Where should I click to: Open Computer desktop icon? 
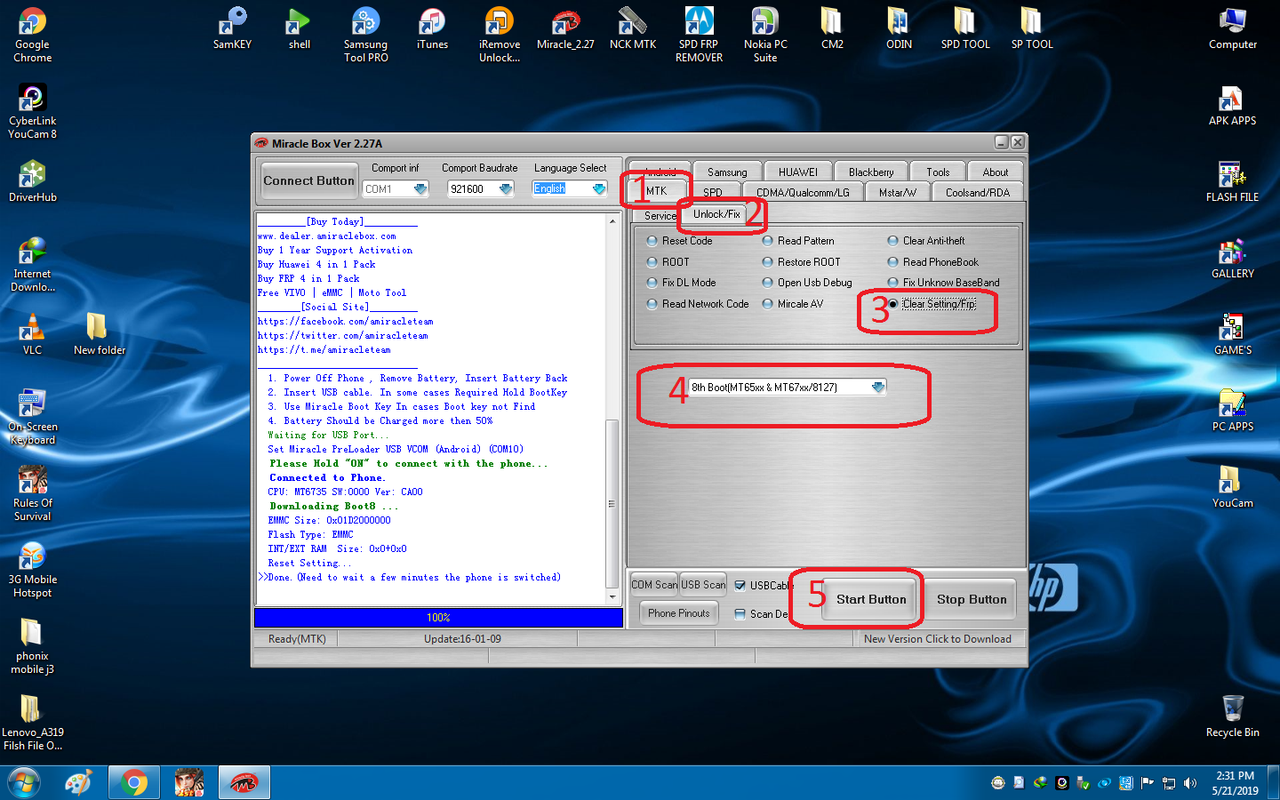point(1232,28)
